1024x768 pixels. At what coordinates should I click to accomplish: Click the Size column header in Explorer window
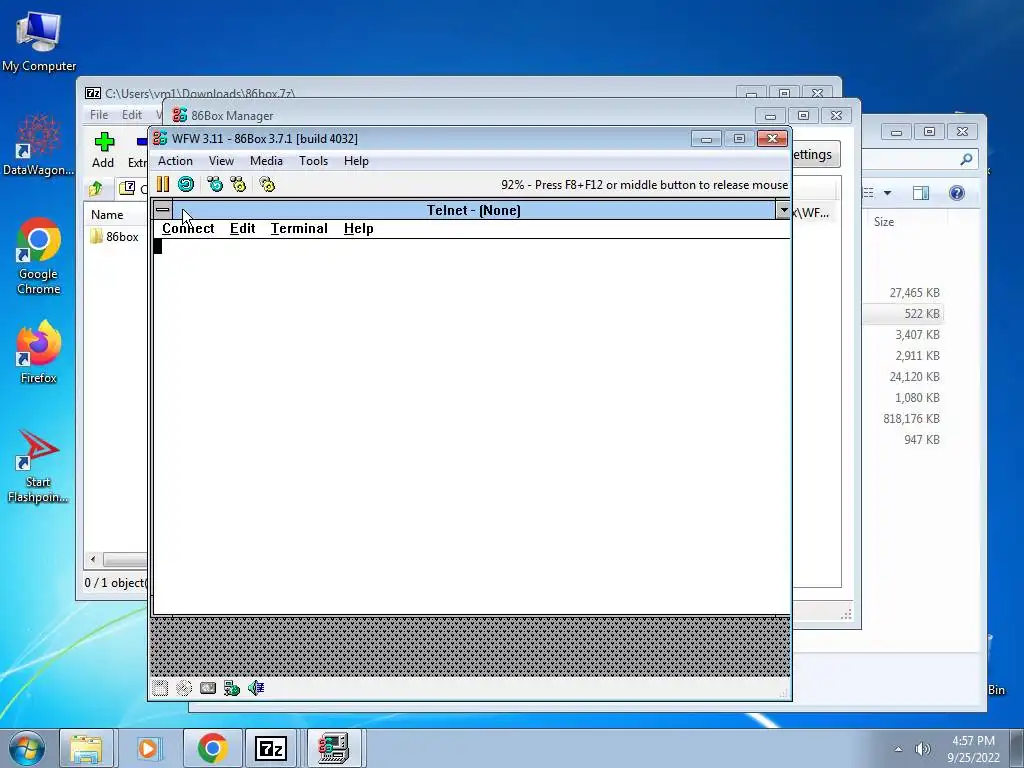[884, 222]
